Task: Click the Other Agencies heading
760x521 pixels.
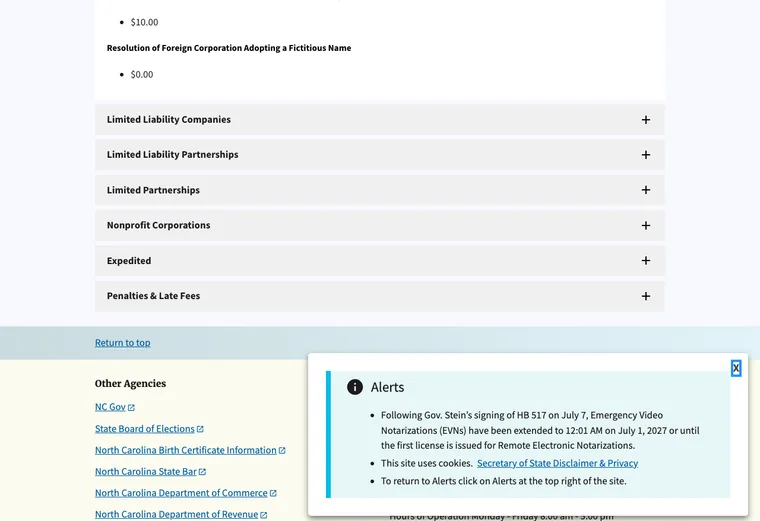Action: [x=130, y=383]
